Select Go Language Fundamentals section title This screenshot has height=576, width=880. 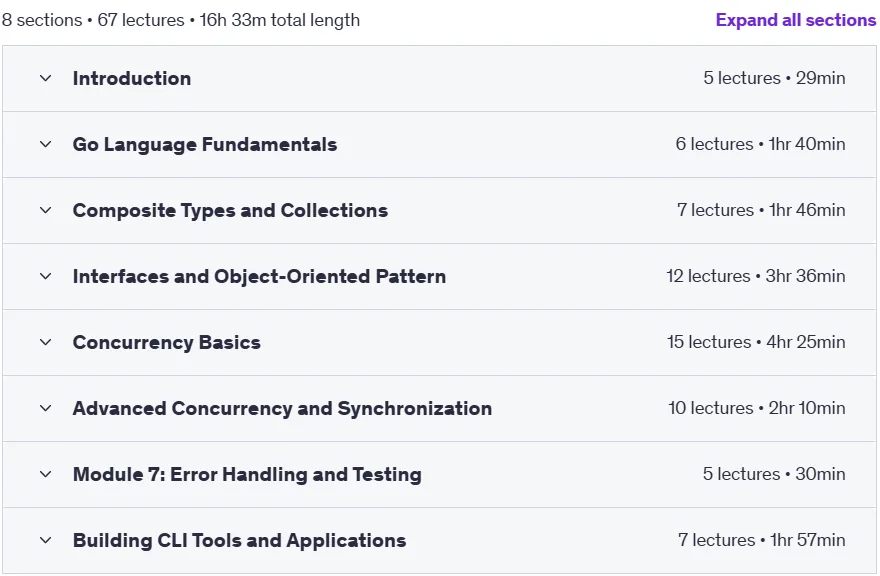pyautogui.click(x=205, y=144)
